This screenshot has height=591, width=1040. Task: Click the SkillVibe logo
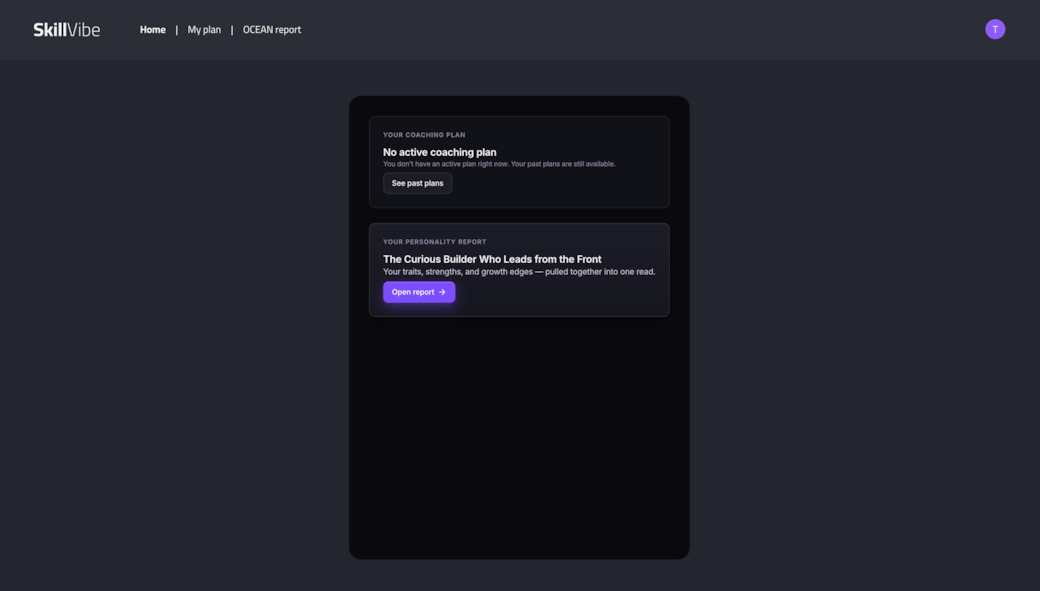[x=66, y=30]
